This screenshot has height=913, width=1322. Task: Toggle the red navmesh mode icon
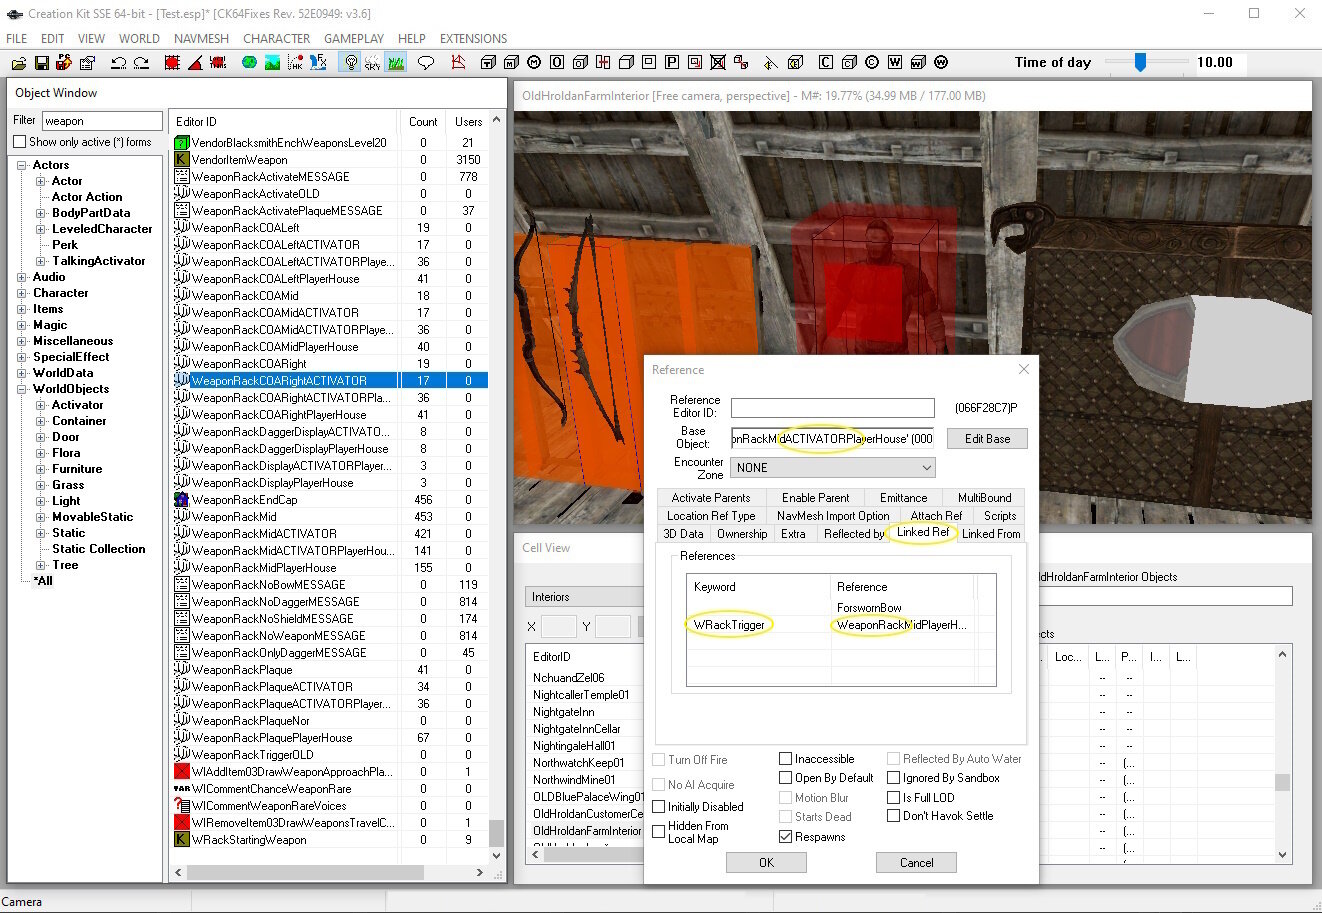coord(458,63)
